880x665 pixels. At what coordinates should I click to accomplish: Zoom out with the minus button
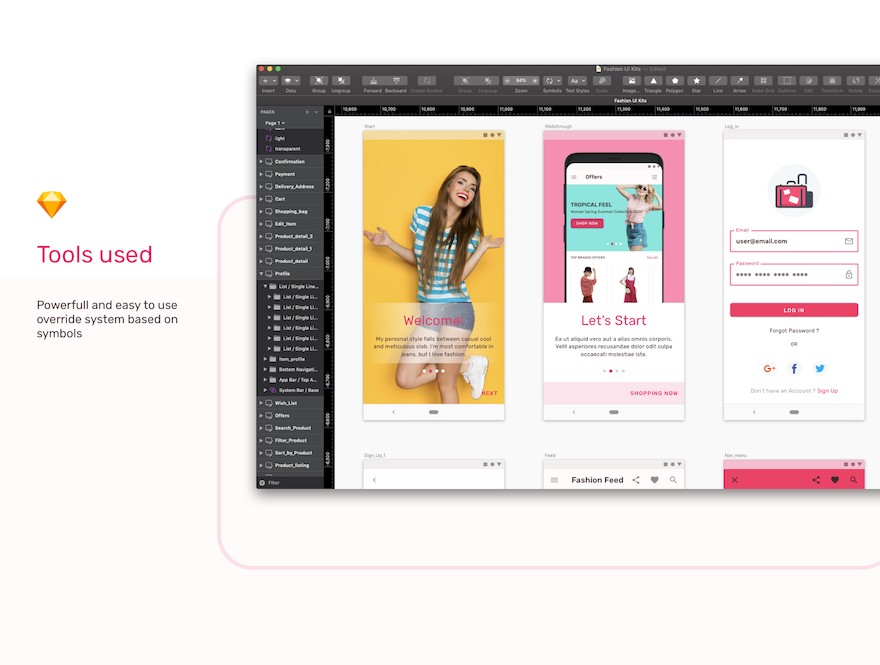coord(507,81)
